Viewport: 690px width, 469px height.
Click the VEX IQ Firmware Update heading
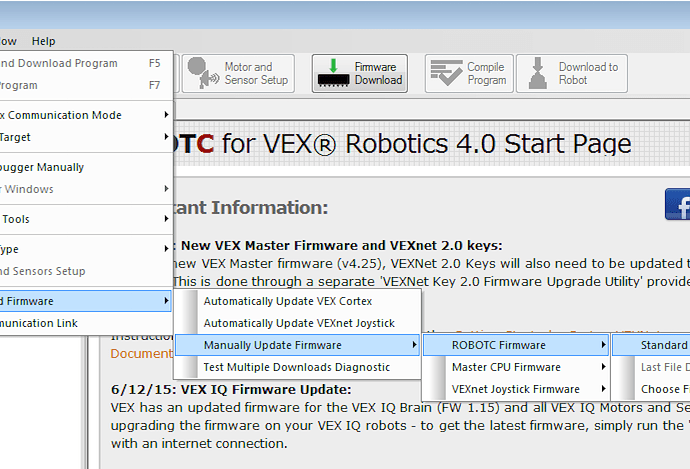point(231,390)
